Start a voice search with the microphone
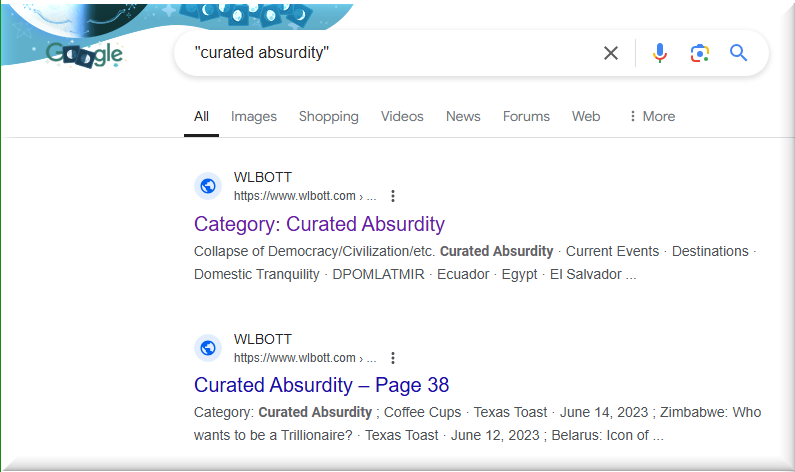This screenshot has height=472, width=795. tap(660, 53)
